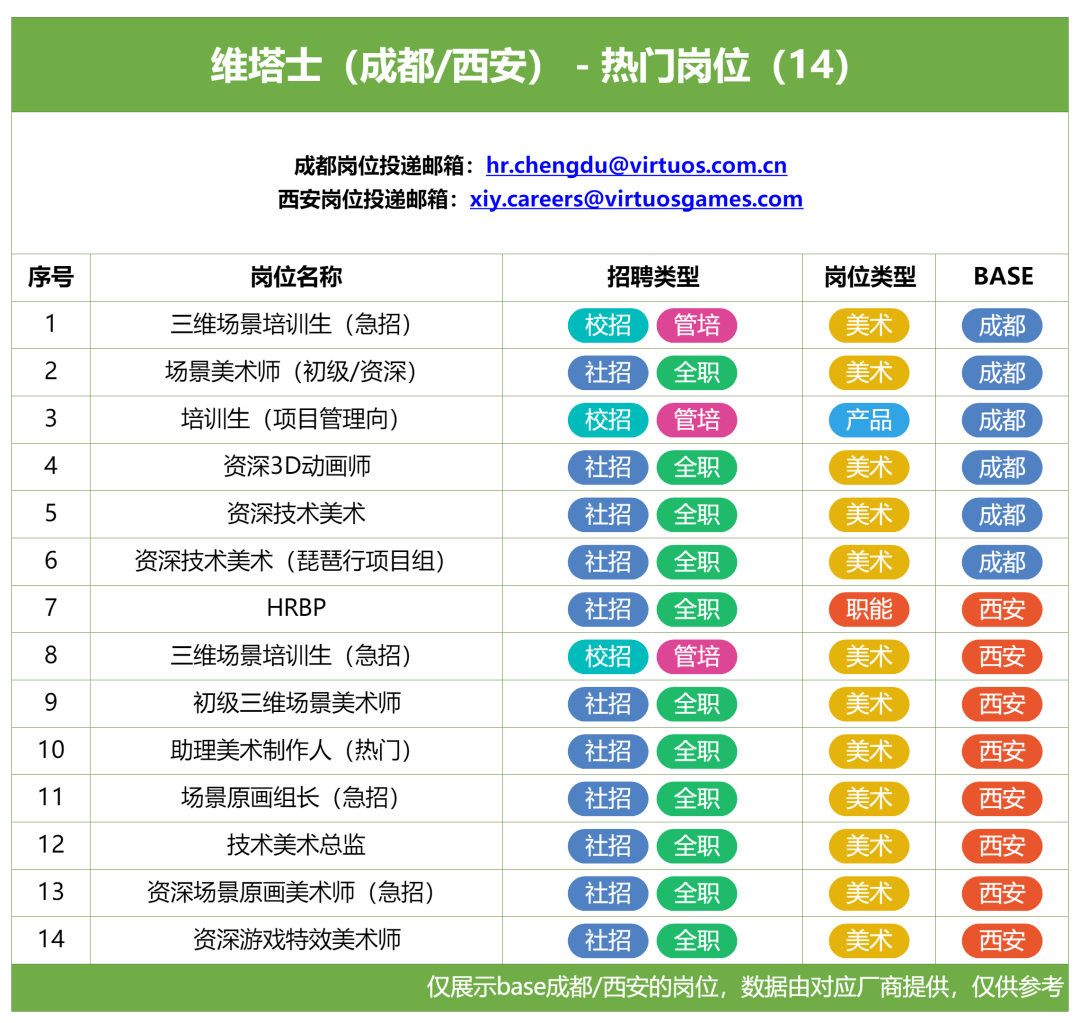Click the 社招 tag in 场景原画组长 row

(608, 799)
